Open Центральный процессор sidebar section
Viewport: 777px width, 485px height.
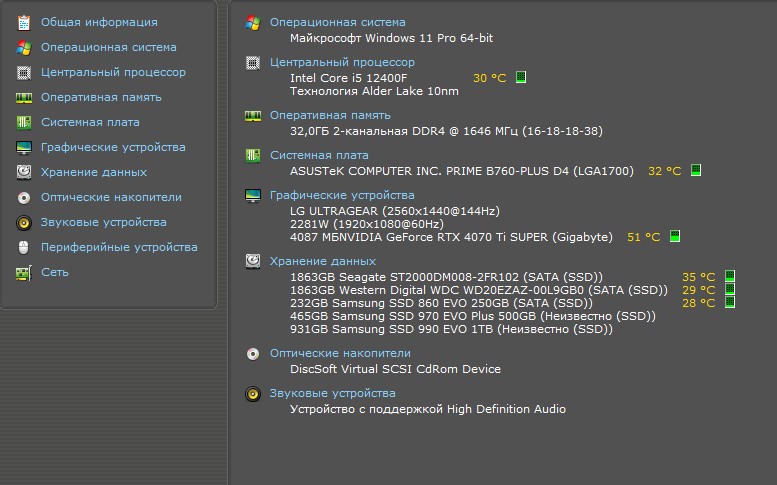click(113, 72)
